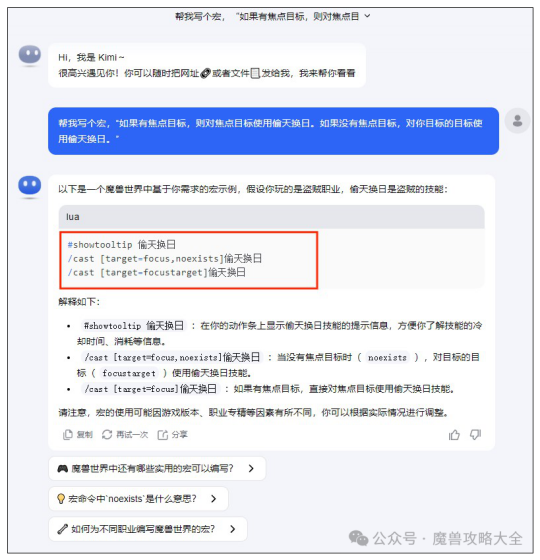Screen dimensions: 540x560
Task: Click the copy icon below the response
Action: point(68,435)
